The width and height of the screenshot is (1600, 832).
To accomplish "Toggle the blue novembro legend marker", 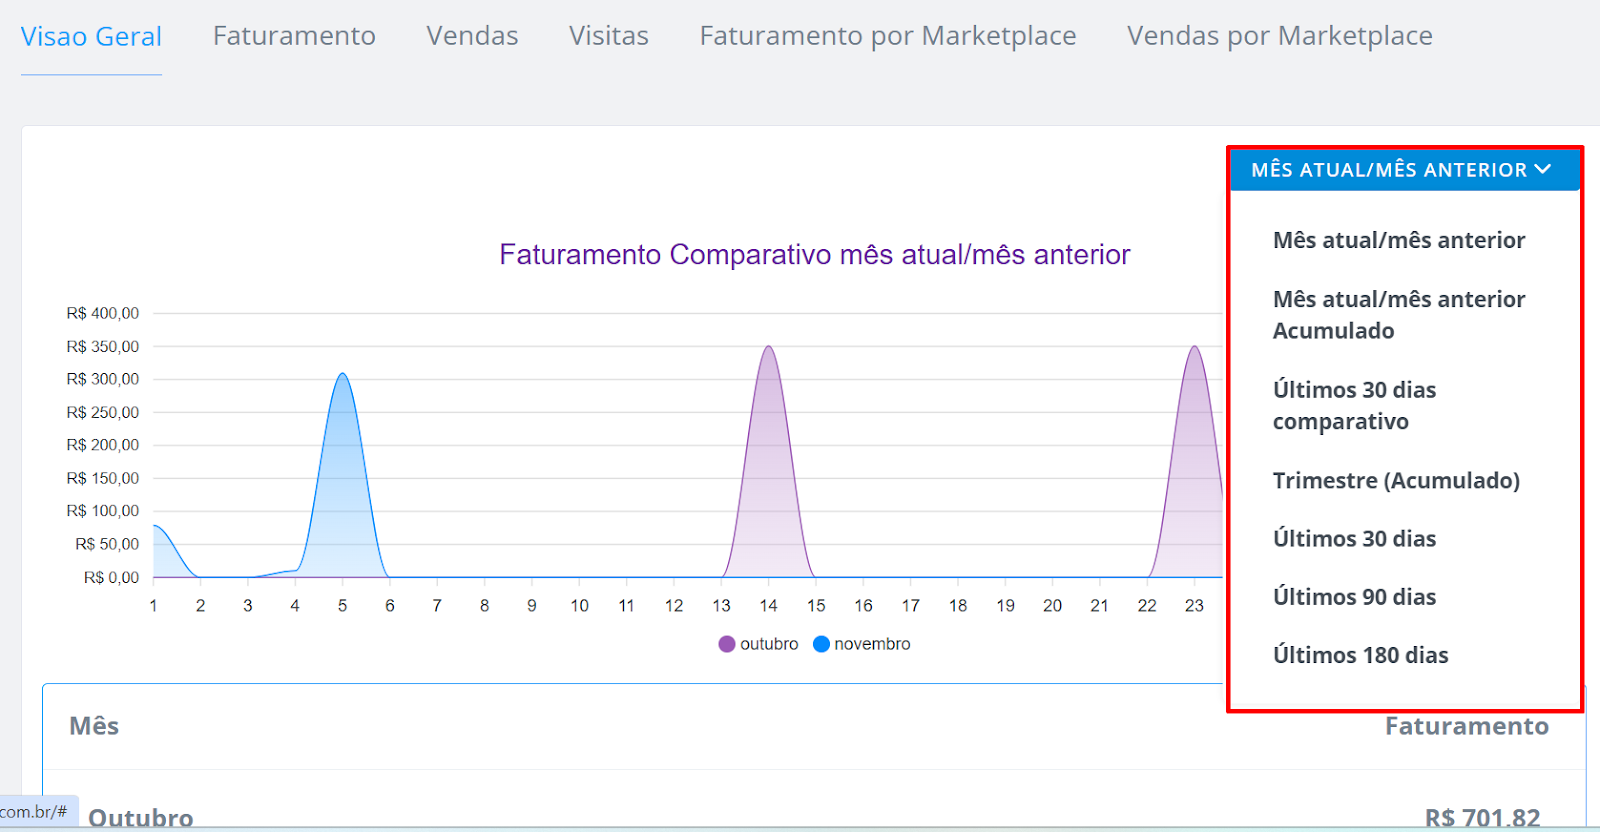I will [822, 644].
